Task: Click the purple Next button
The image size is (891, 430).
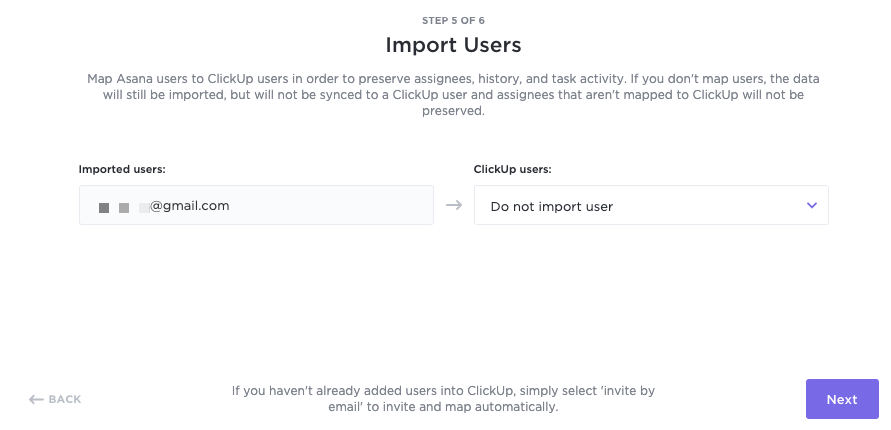Action: (x=841, y=399)
